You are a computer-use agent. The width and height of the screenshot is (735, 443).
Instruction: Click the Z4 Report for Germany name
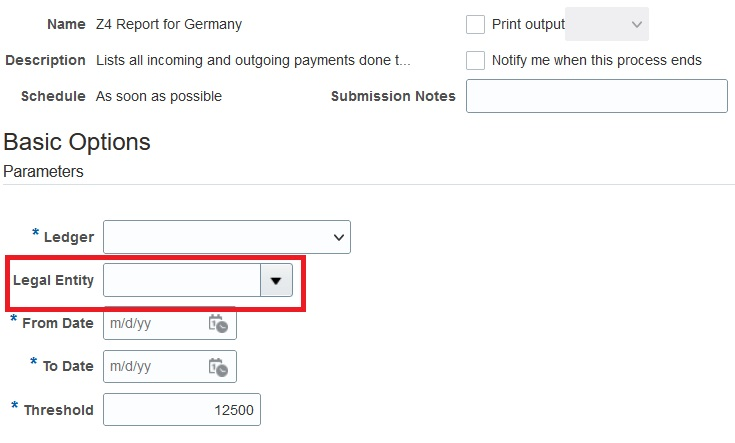click(x=168, y=24)
